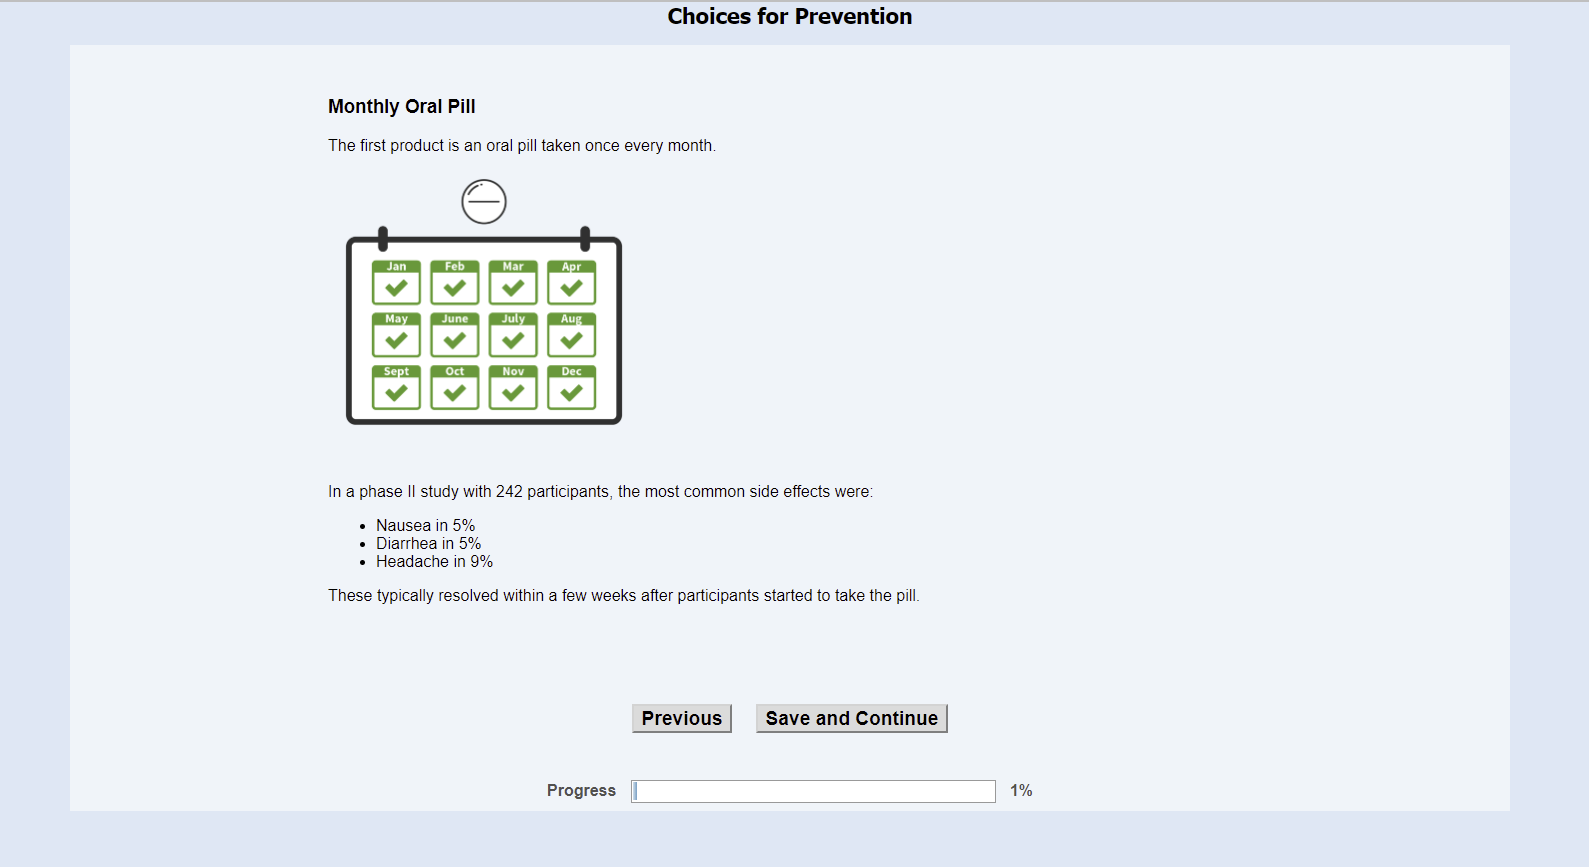Click the Monthly Oral Pill heading
The image size is (1589, 867).
coord(402,106)
